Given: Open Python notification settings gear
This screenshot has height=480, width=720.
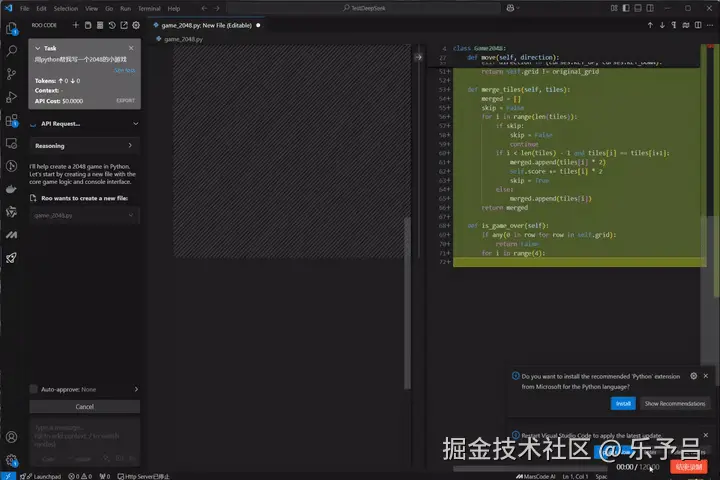Looking at the screenshot, I should click(693, 376).
